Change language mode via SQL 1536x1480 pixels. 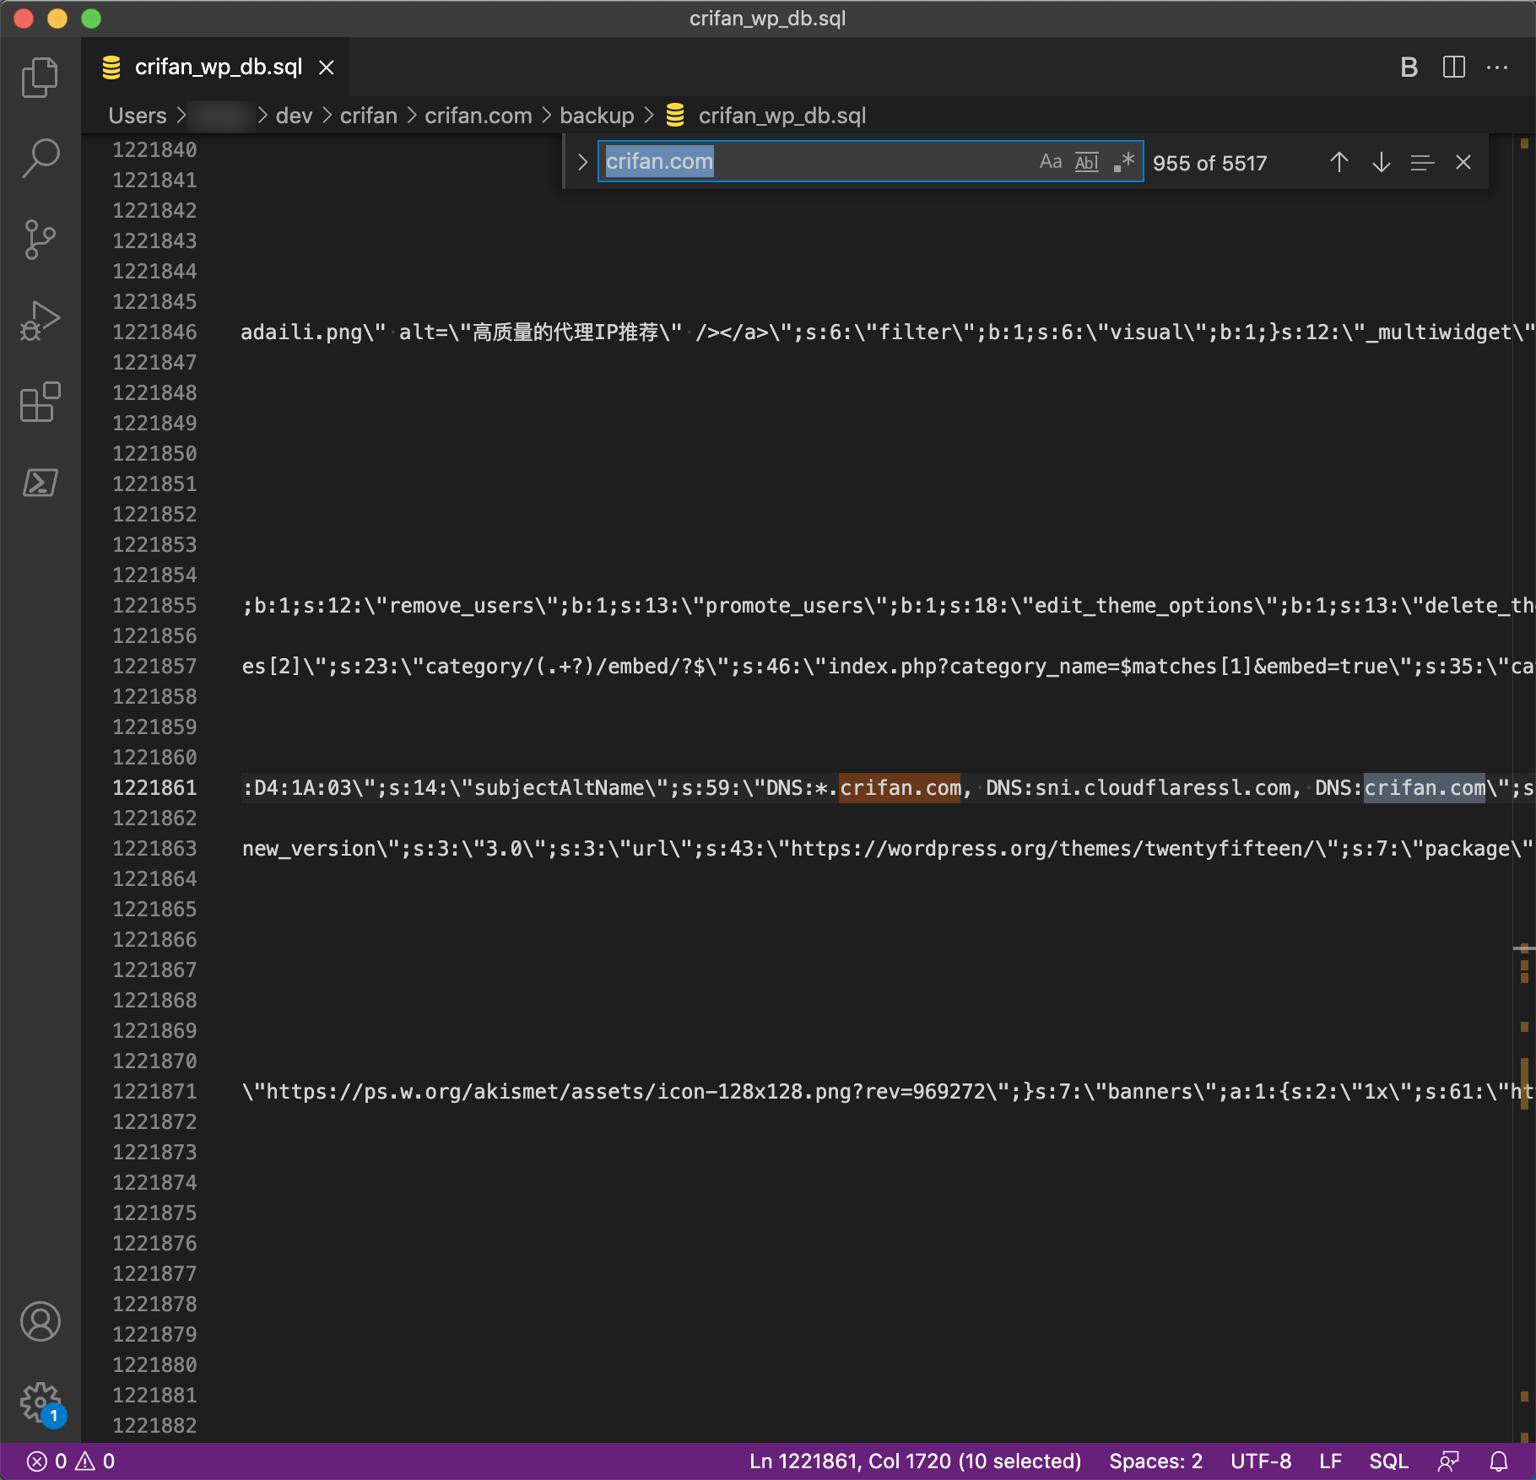point(1388,1461)
